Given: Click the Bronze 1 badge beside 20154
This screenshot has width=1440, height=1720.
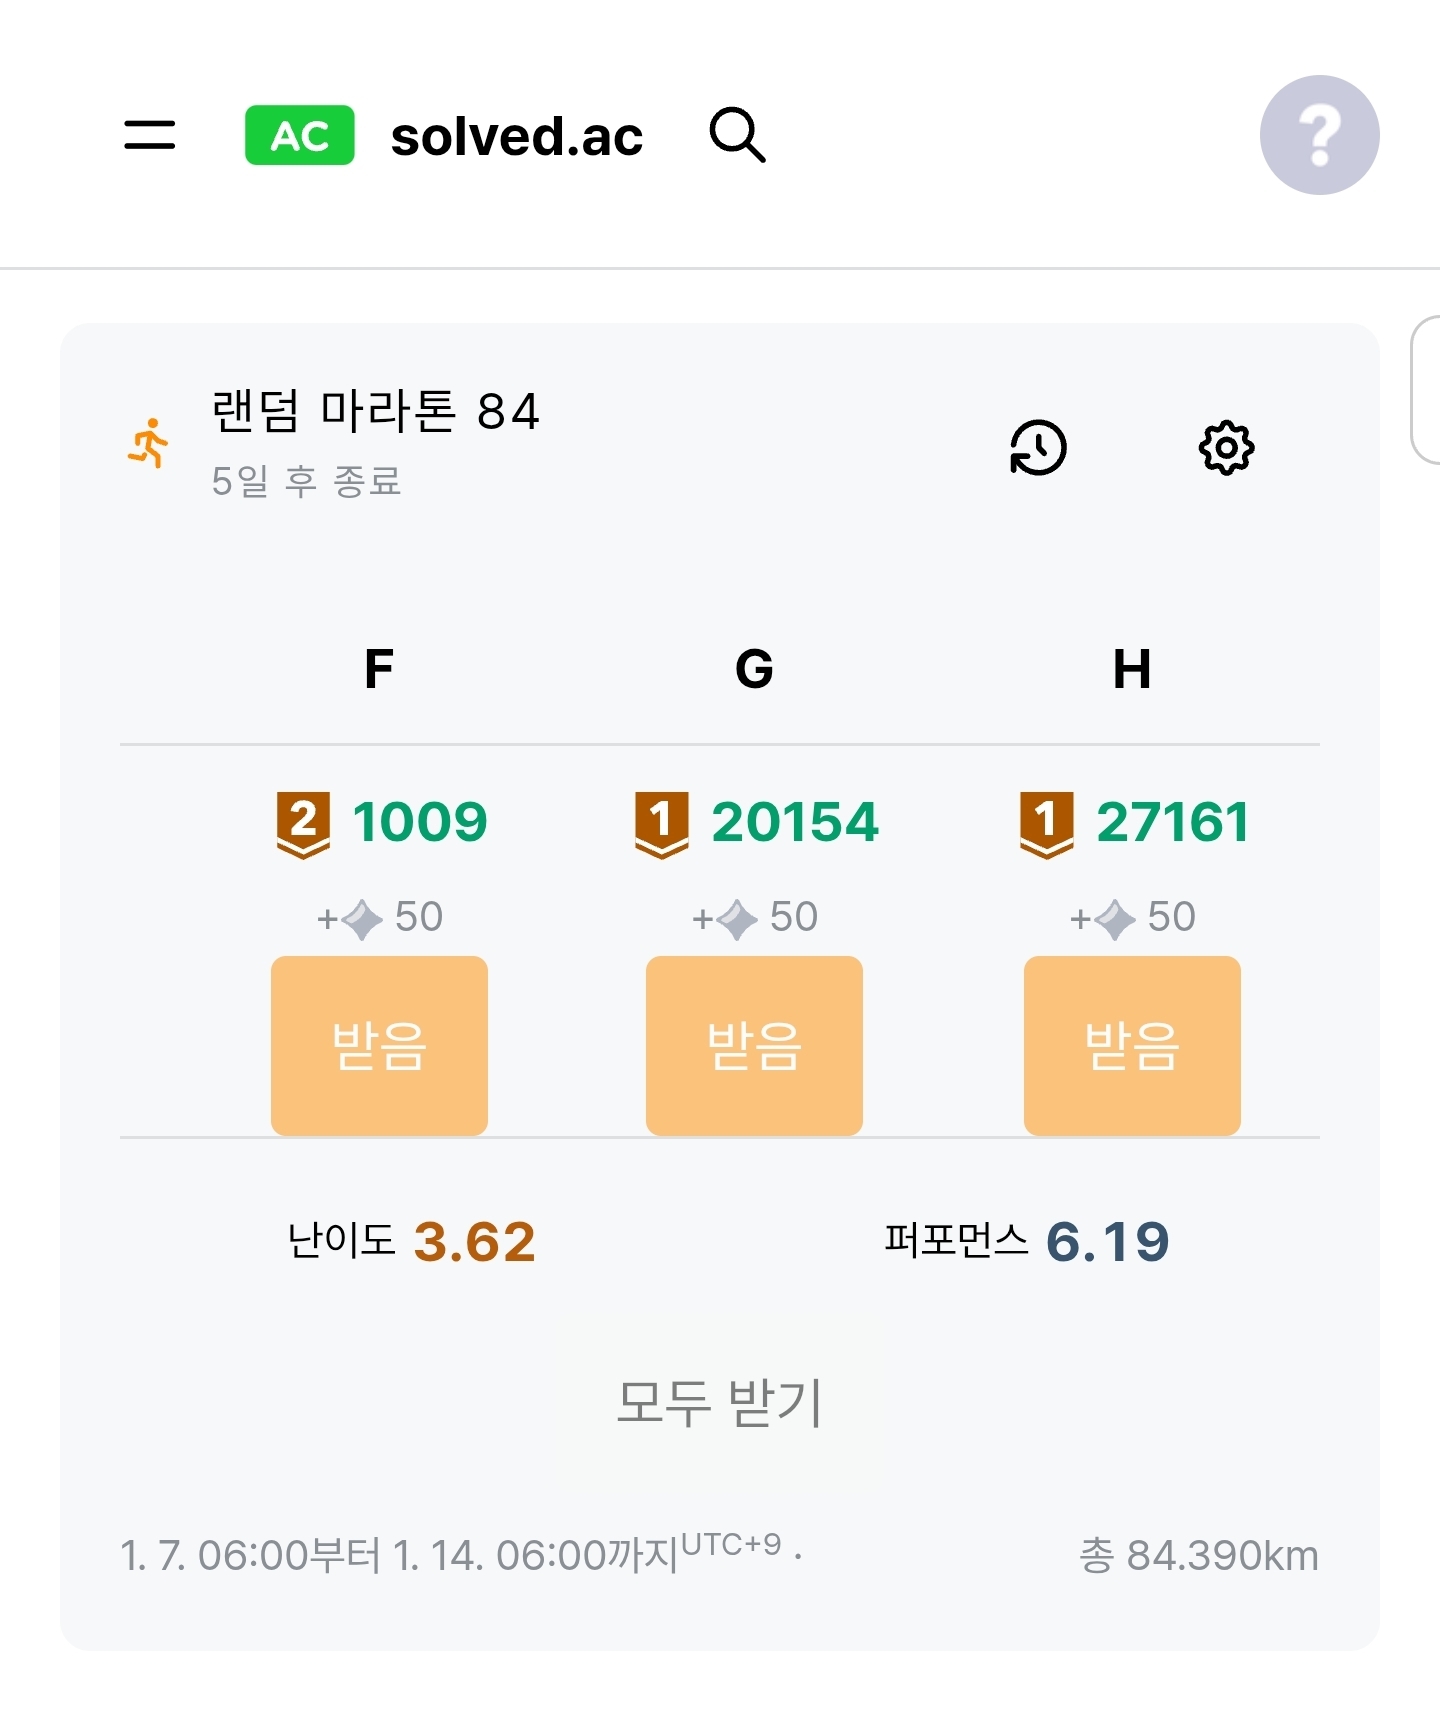Looking at the screenshot, I should pyautogui.click(x=661, y=824).
